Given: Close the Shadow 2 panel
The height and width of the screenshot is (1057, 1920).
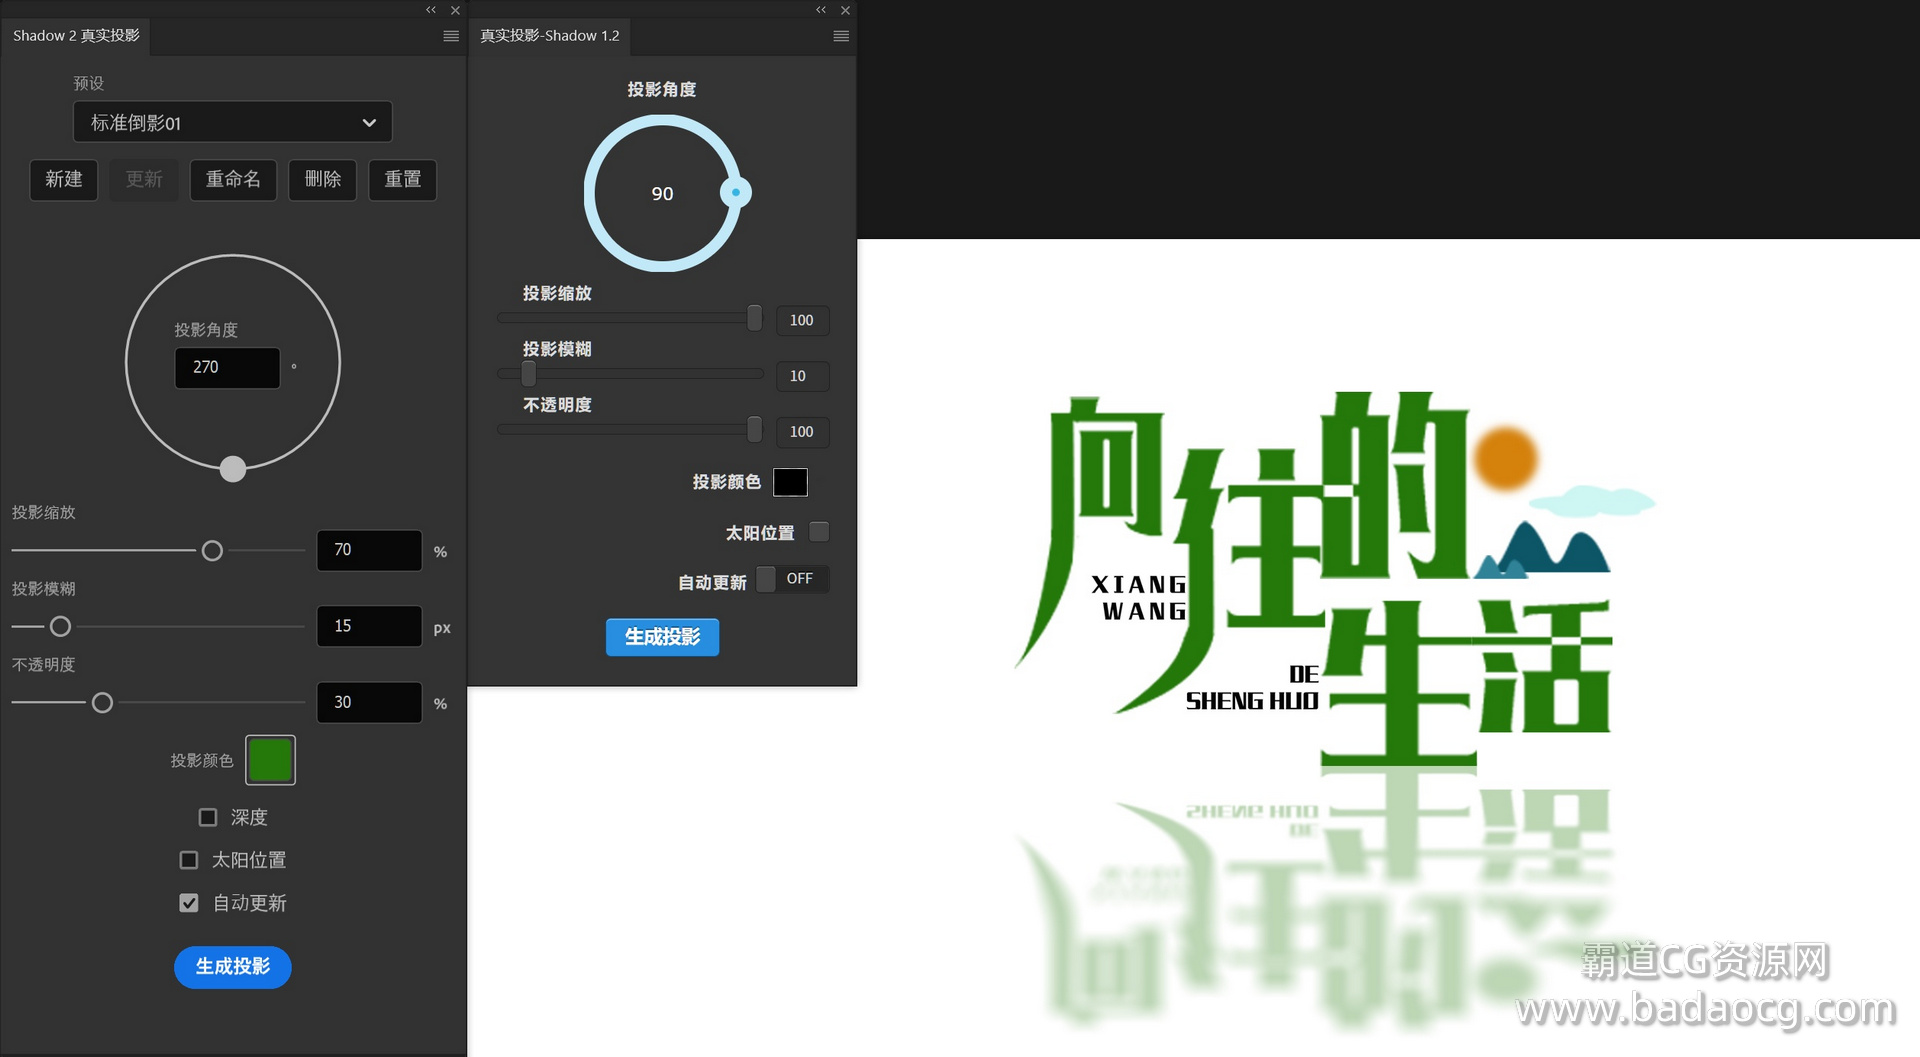Looking at the screenshot, I should pos(455,10).
